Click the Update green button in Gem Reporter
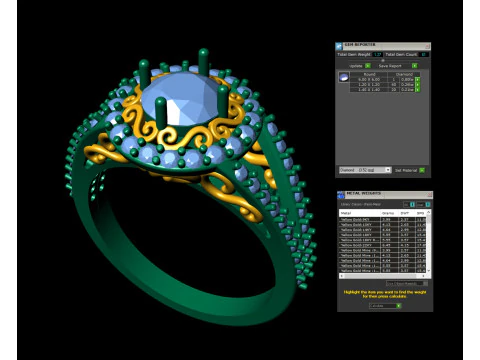Image resolution: width=480 pixels, height=360 pixels. 368,66
